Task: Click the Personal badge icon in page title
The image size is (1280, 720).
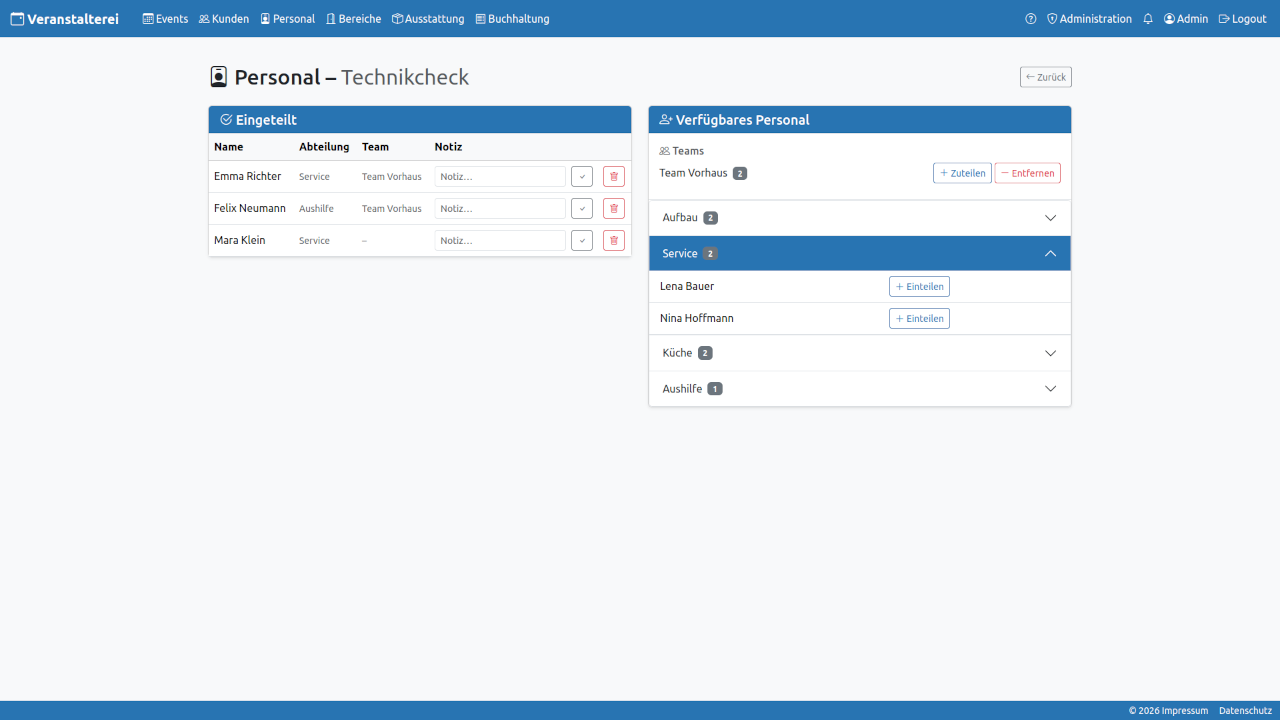Action: point(219,77)
